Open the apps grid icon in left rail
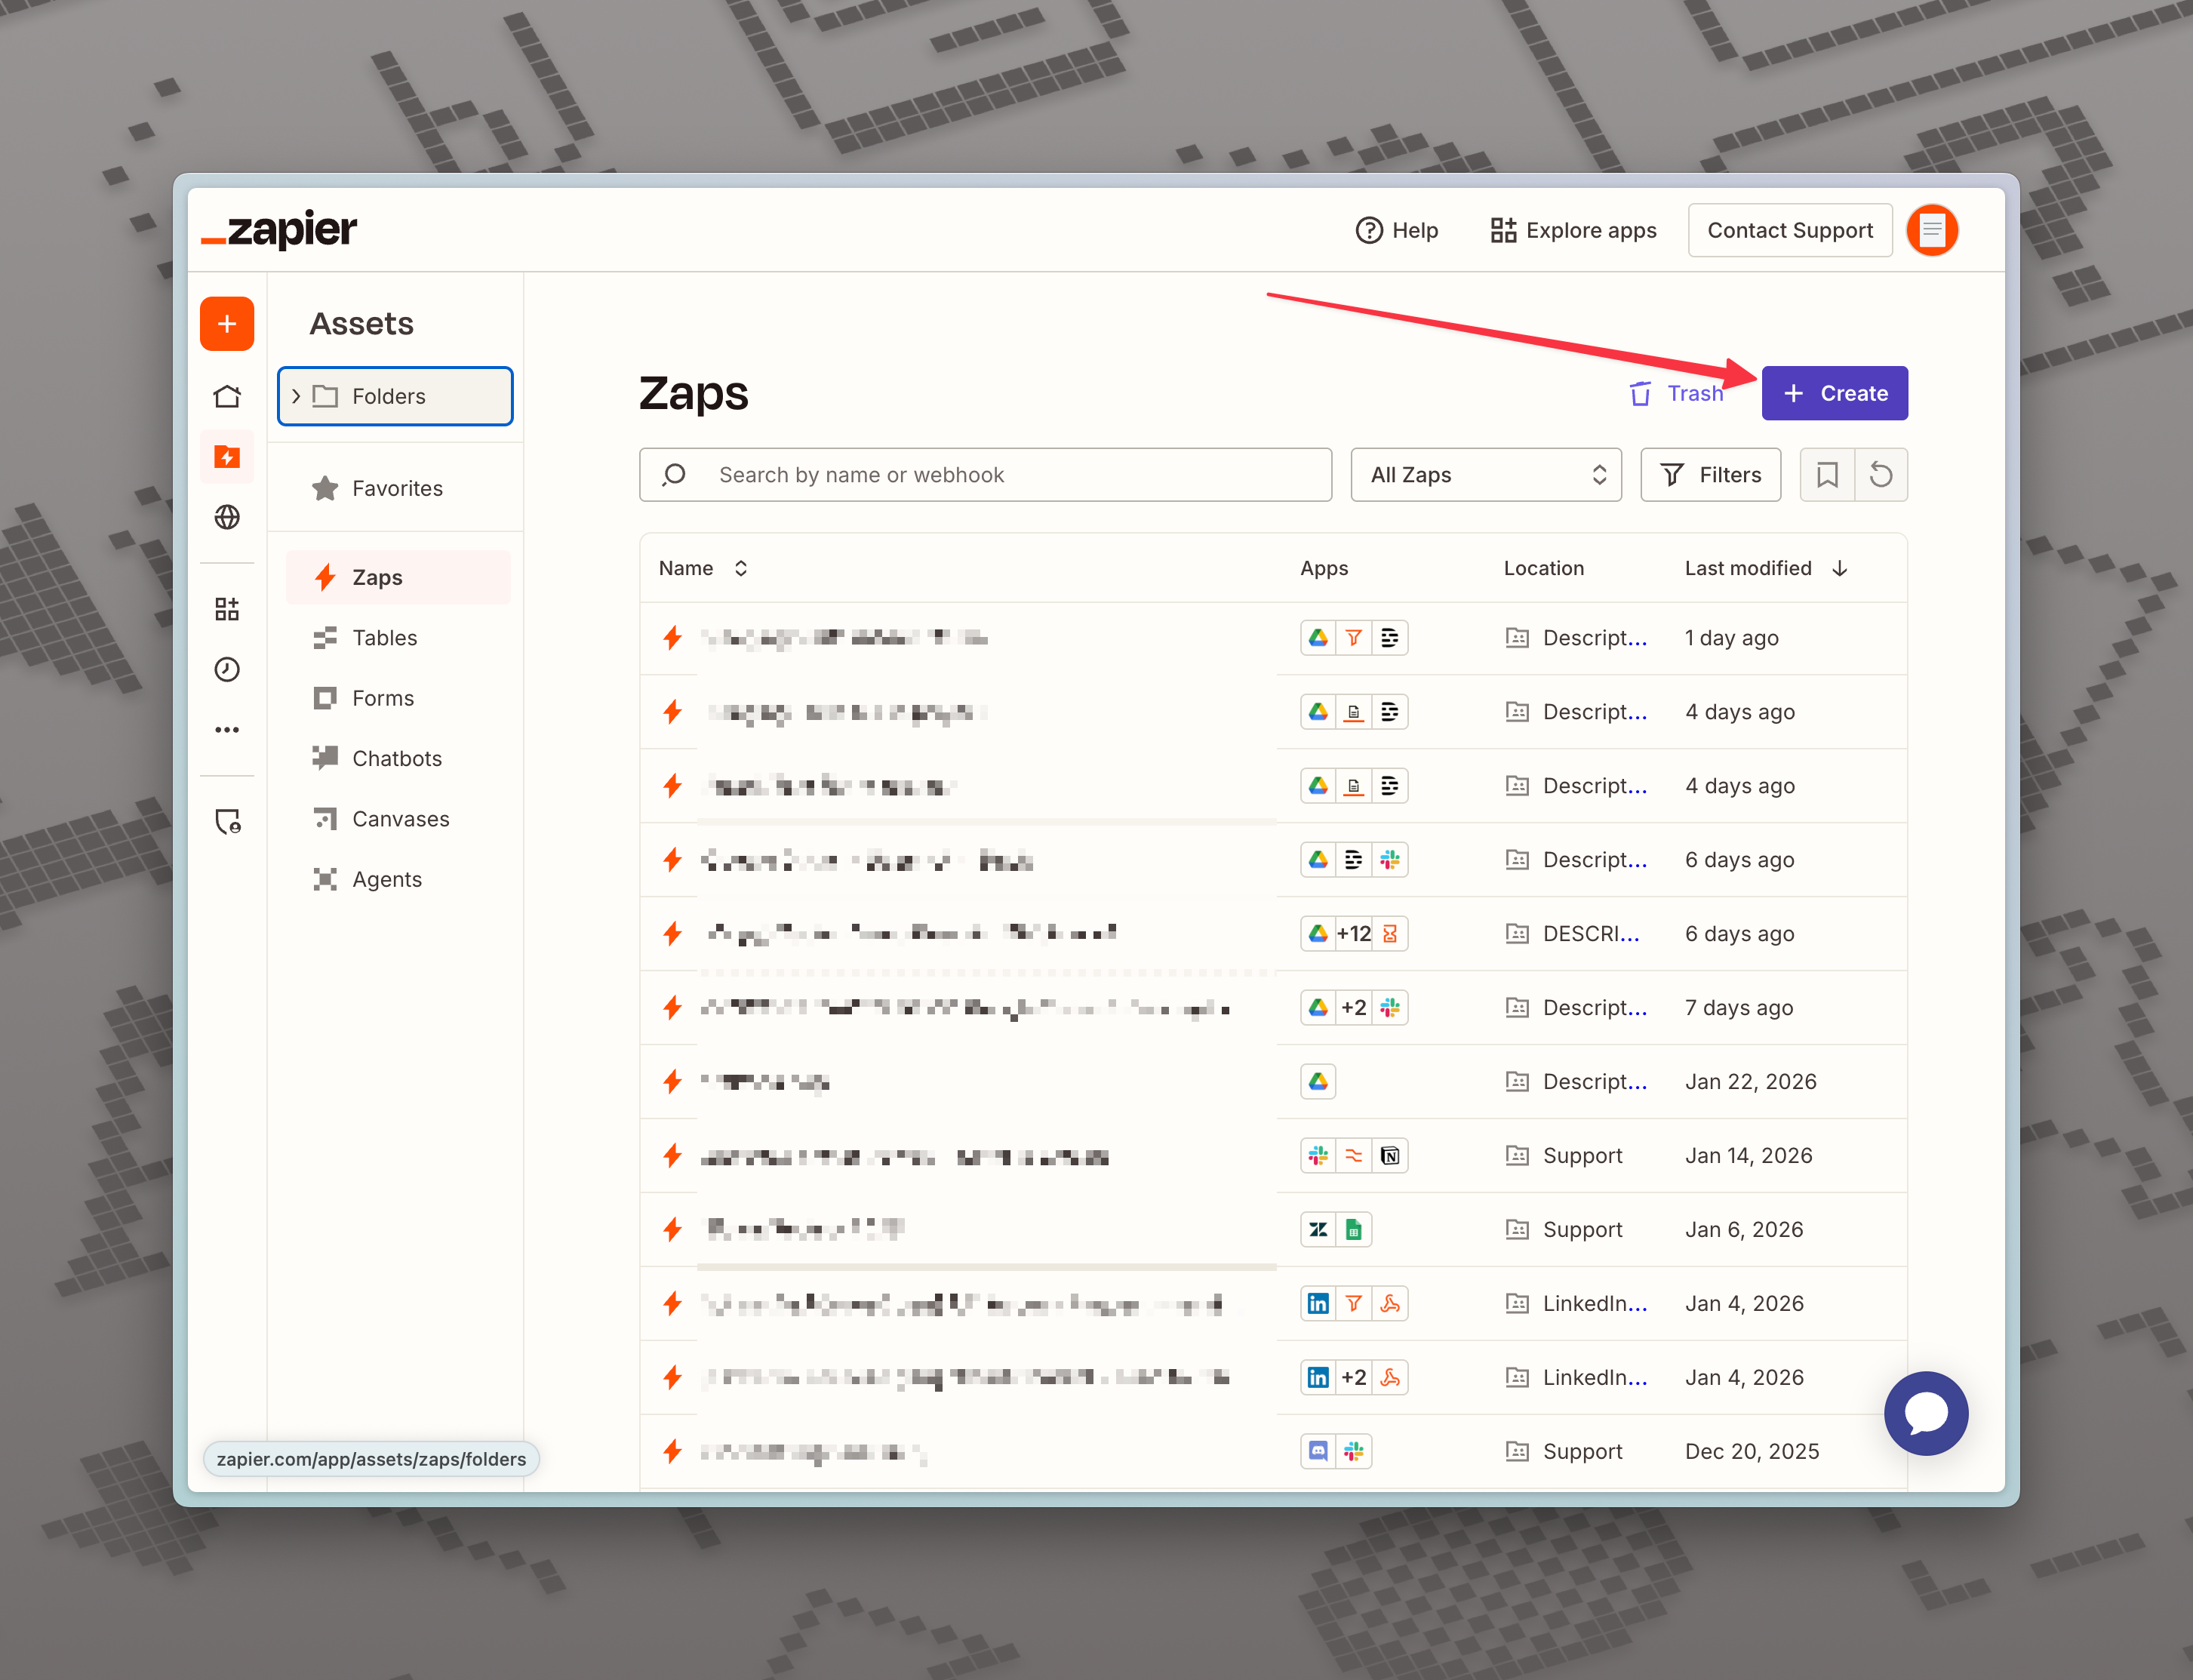 227,609
